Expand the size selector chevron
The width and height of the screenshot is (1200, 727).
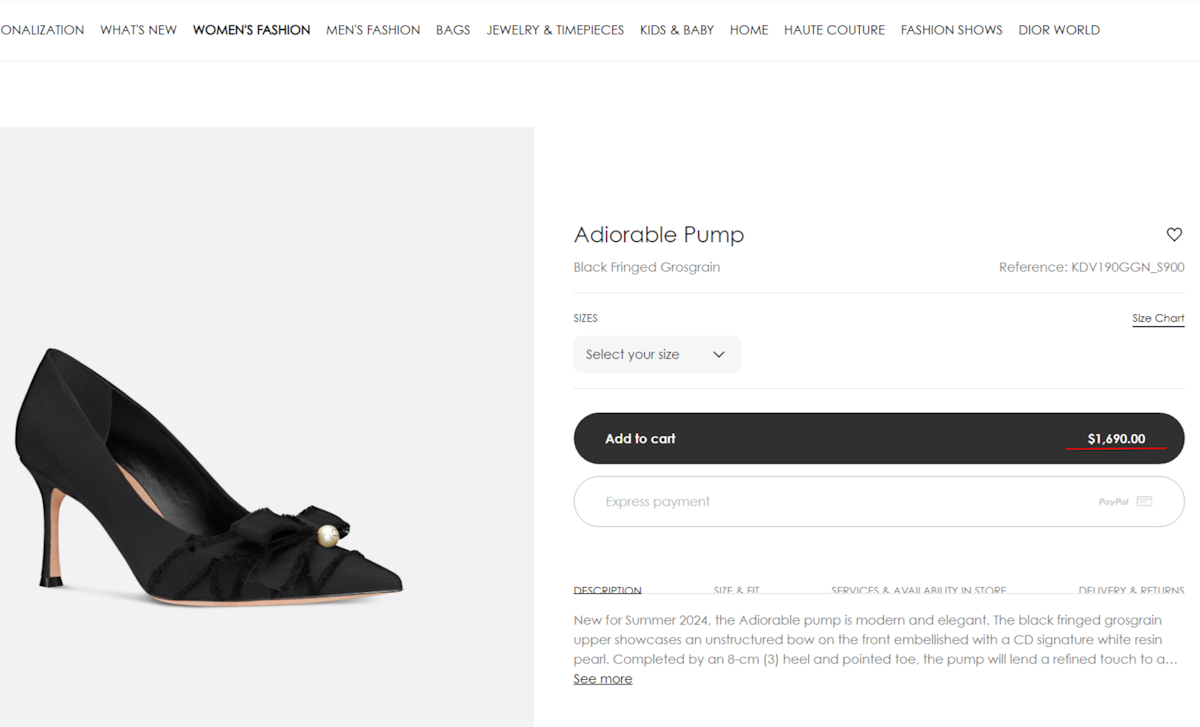718,354
